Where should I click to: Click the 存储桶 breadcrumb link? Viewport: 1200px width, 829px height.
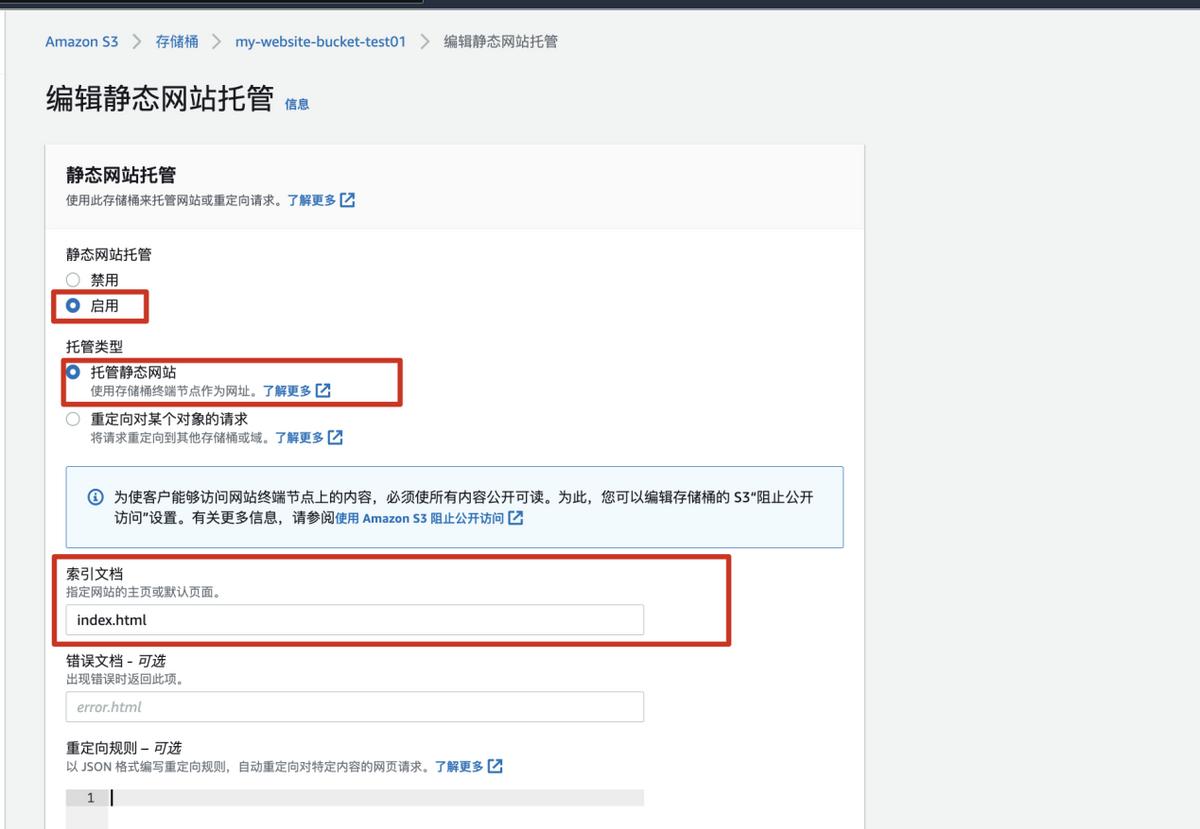click(177, 41)
